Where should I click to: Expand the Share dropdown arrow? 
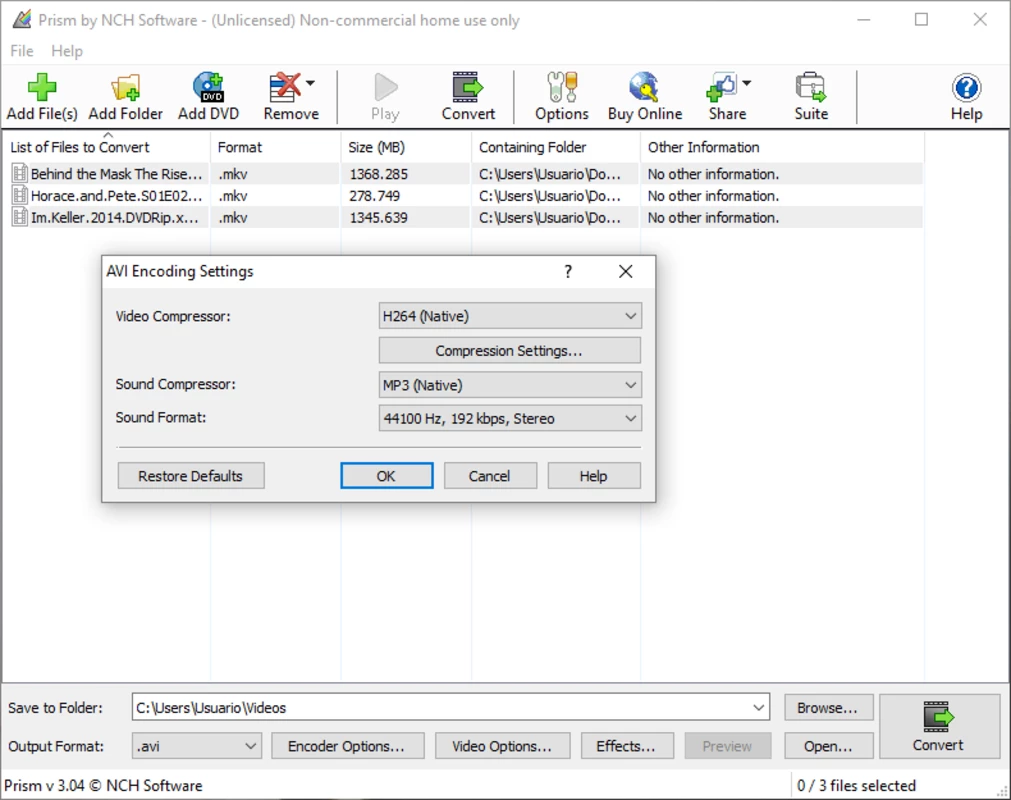(x=747, y=83)
